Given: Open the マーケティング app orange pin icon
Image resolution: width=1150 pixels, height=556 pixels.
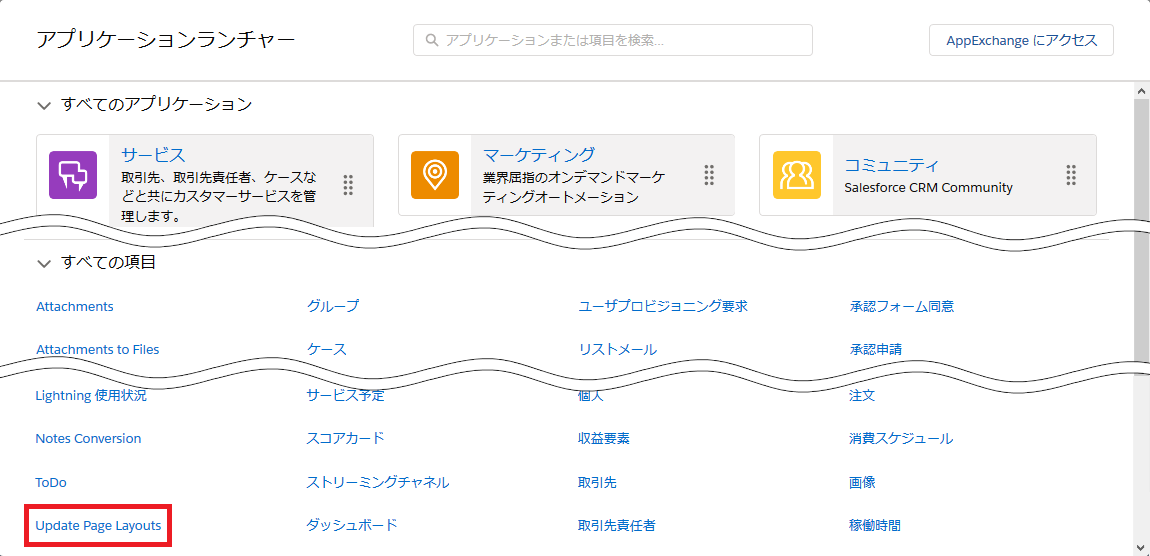Looking at the screenshot, I should (435, 175).
